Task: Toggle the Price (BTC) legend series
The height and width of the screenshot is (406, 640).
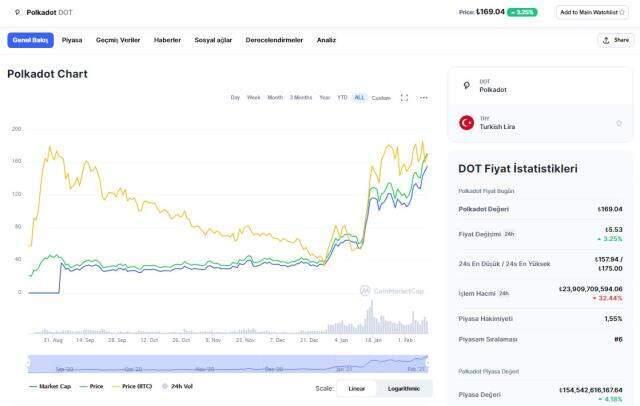Action: click(x=132, y=386)
